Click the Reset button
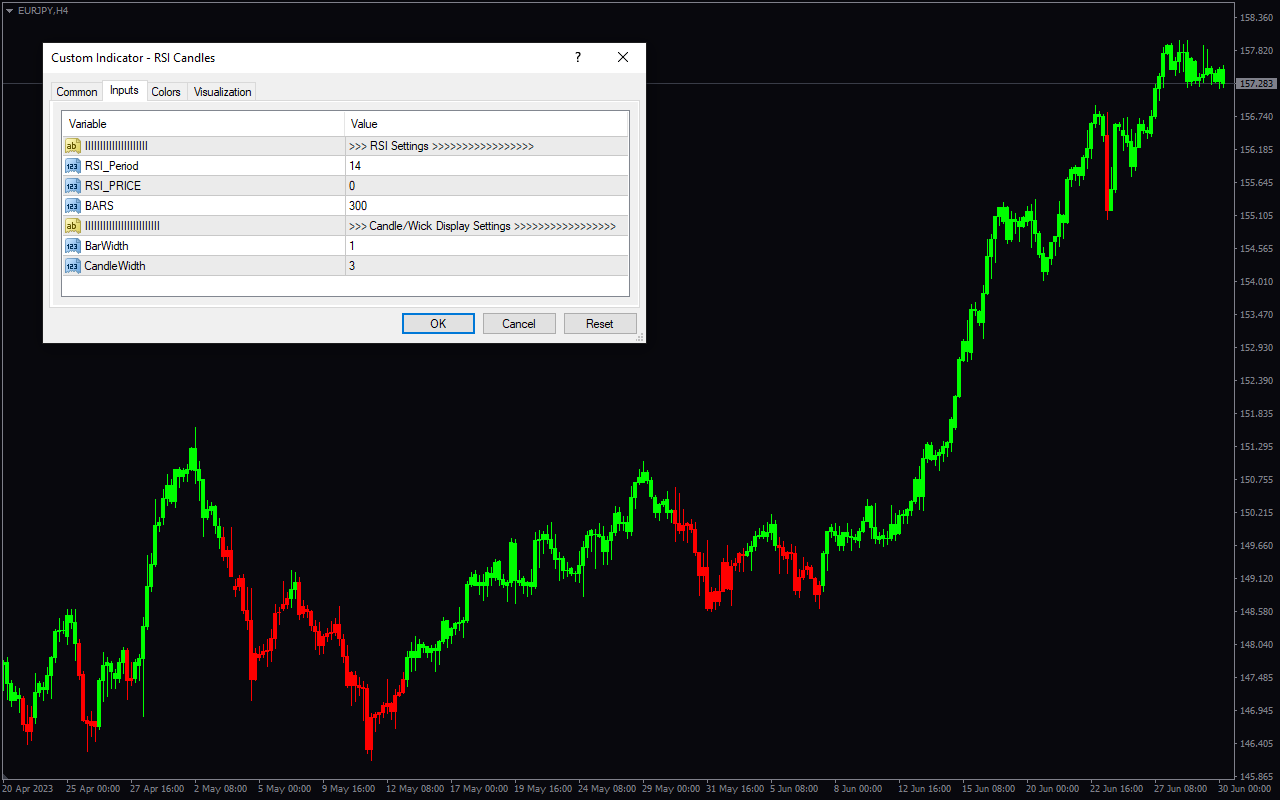Image resolution: width=1280 pixels, height=800 pixels. coord(600,323)
